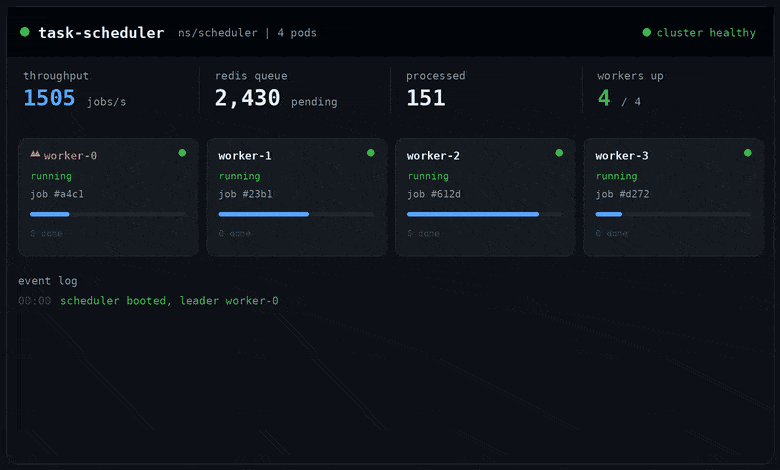The width and height of the screenshot is (780, 470).
Task: Click running status on worker-1 card
Action: pos(239,176)
